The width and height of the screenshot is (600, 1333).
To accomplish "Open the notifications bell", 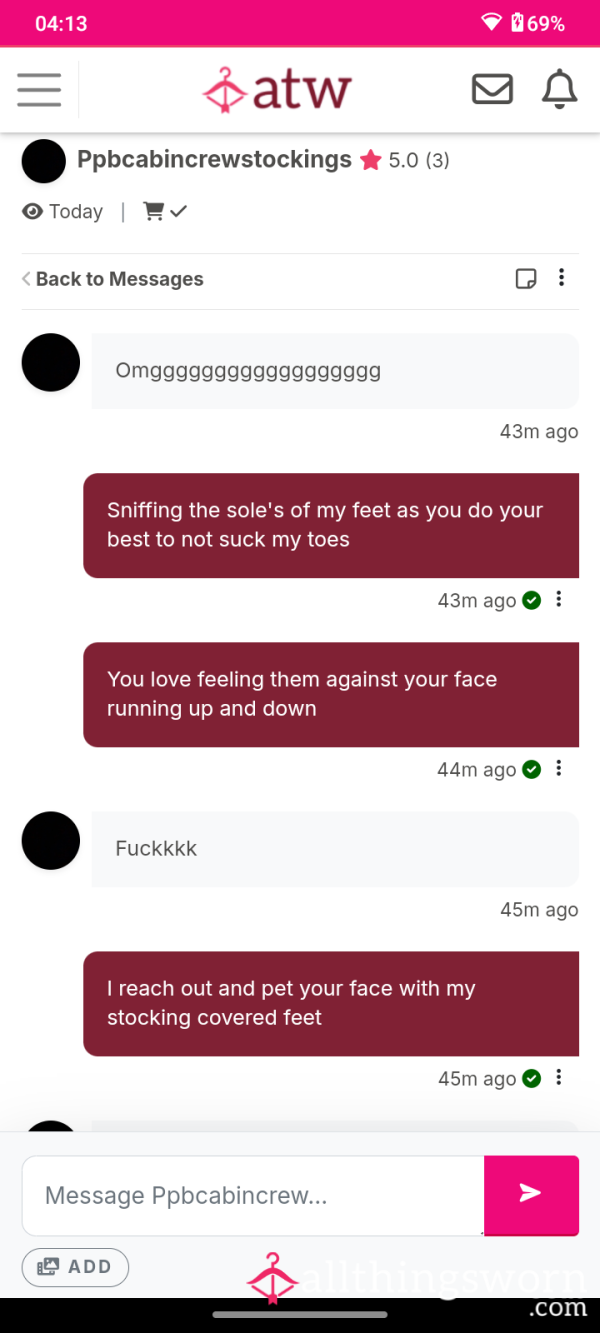I will click(x=560, y=89).
